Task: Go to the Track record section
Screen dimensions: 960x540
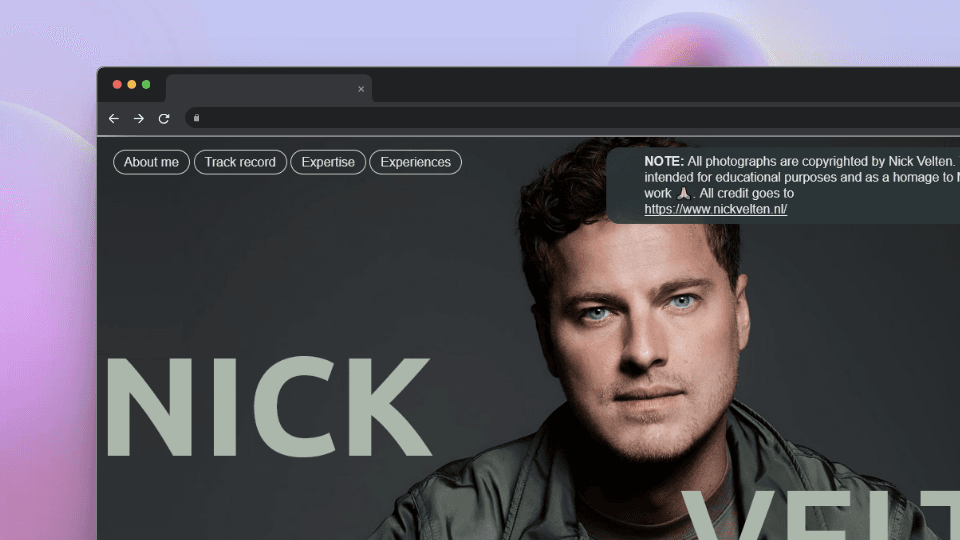Action: point(240,162)
